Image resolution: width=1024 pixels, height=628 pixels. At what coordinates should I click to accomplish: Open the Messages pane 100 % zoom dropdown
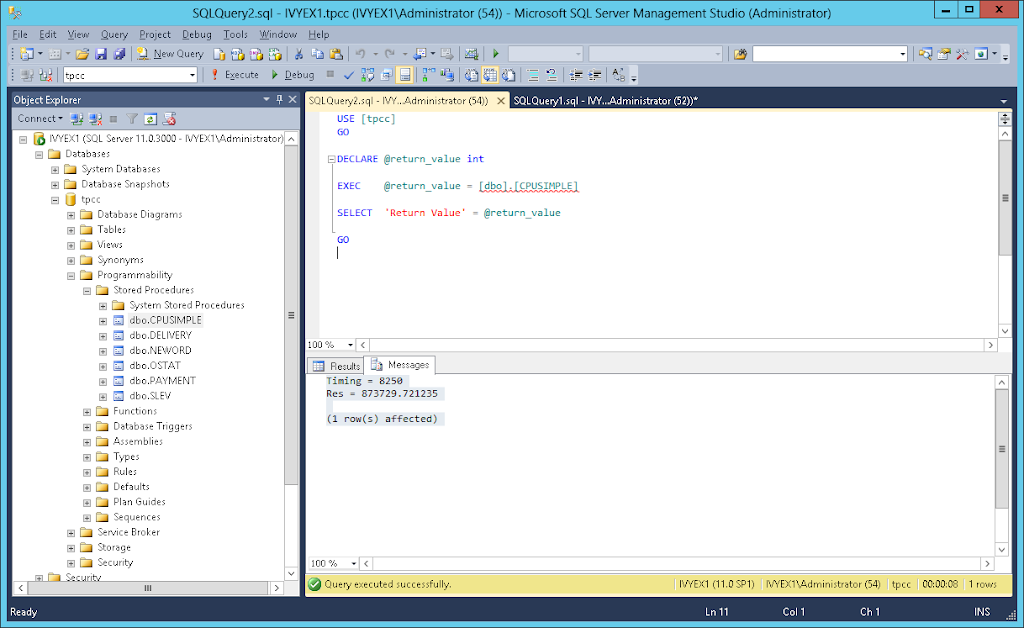point(354,563)
